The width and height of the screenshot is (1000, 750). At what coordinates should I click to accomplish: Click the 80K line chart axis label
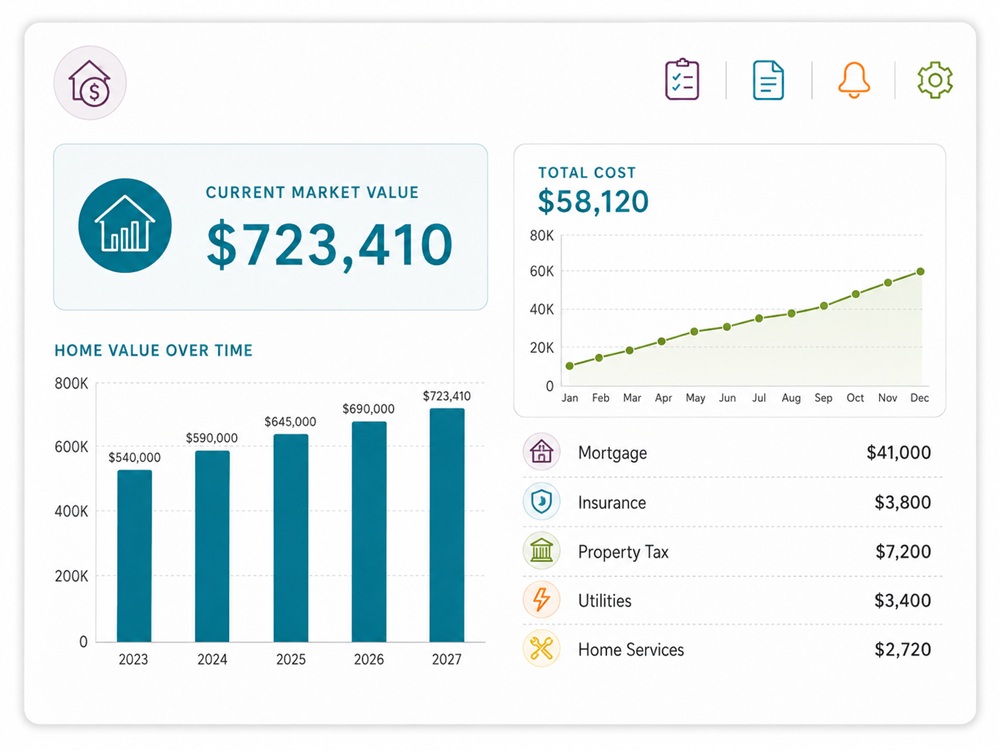(x=541, y=236)
